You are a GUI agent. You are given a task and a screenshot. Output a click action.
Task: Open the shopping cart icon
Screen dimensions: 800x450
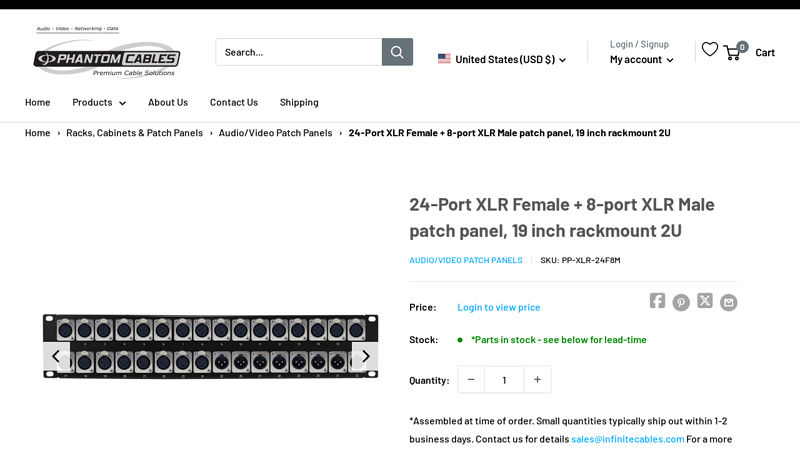(733, 51)
